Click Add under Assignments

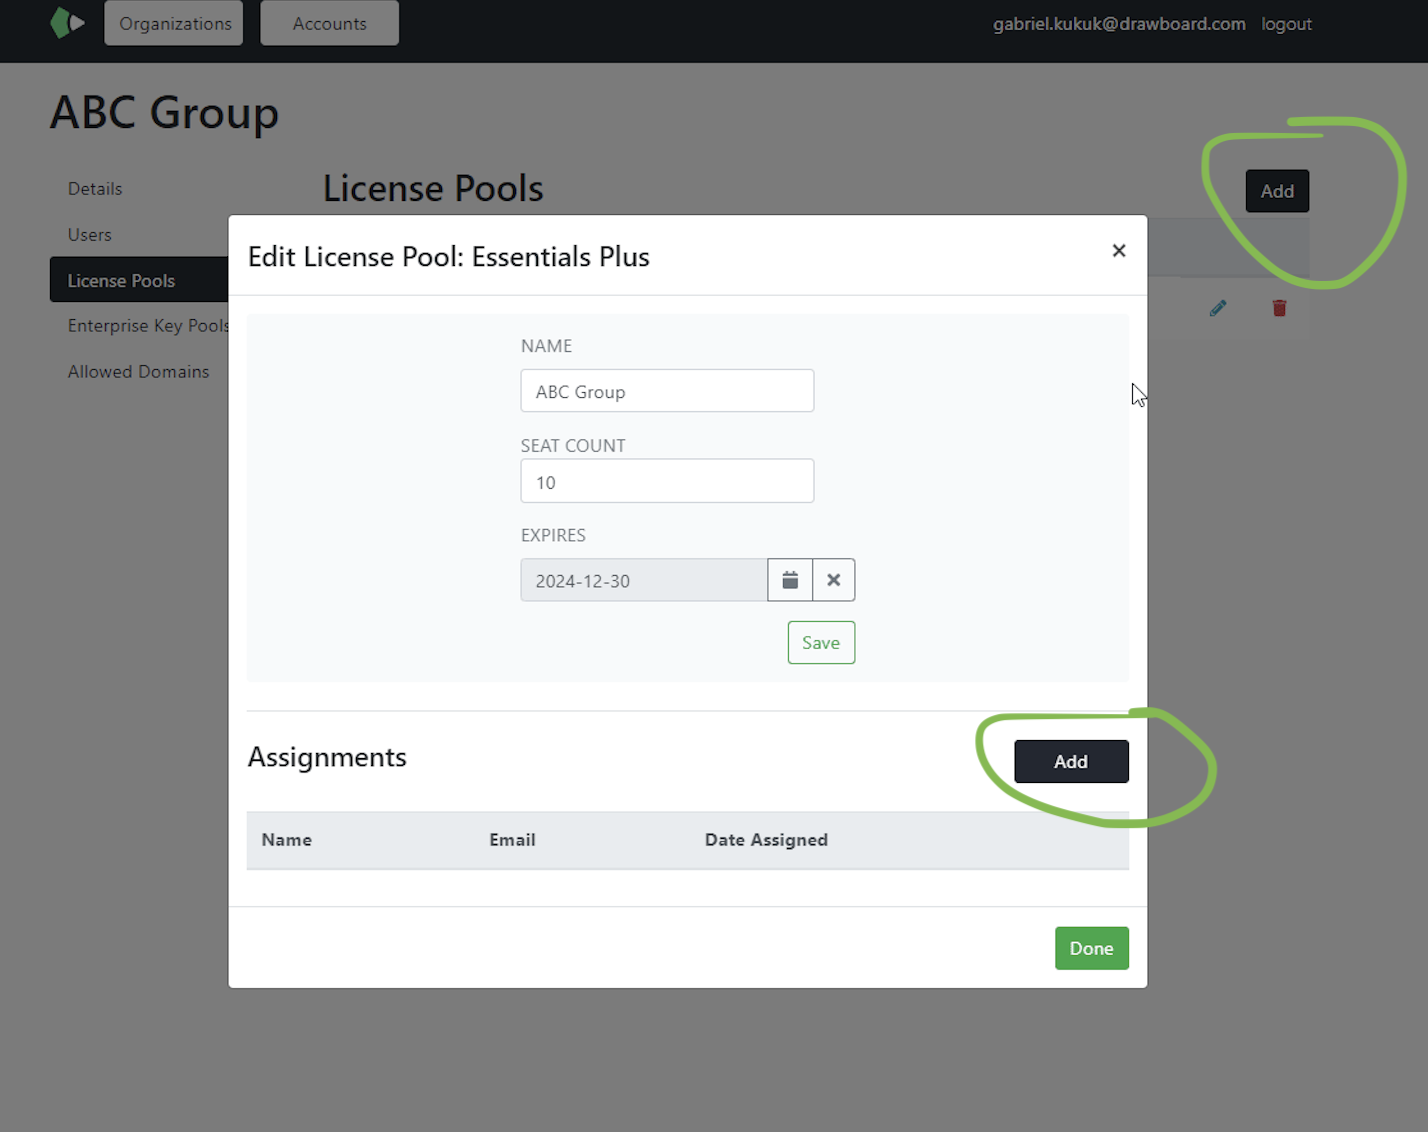click(1070, 761)
